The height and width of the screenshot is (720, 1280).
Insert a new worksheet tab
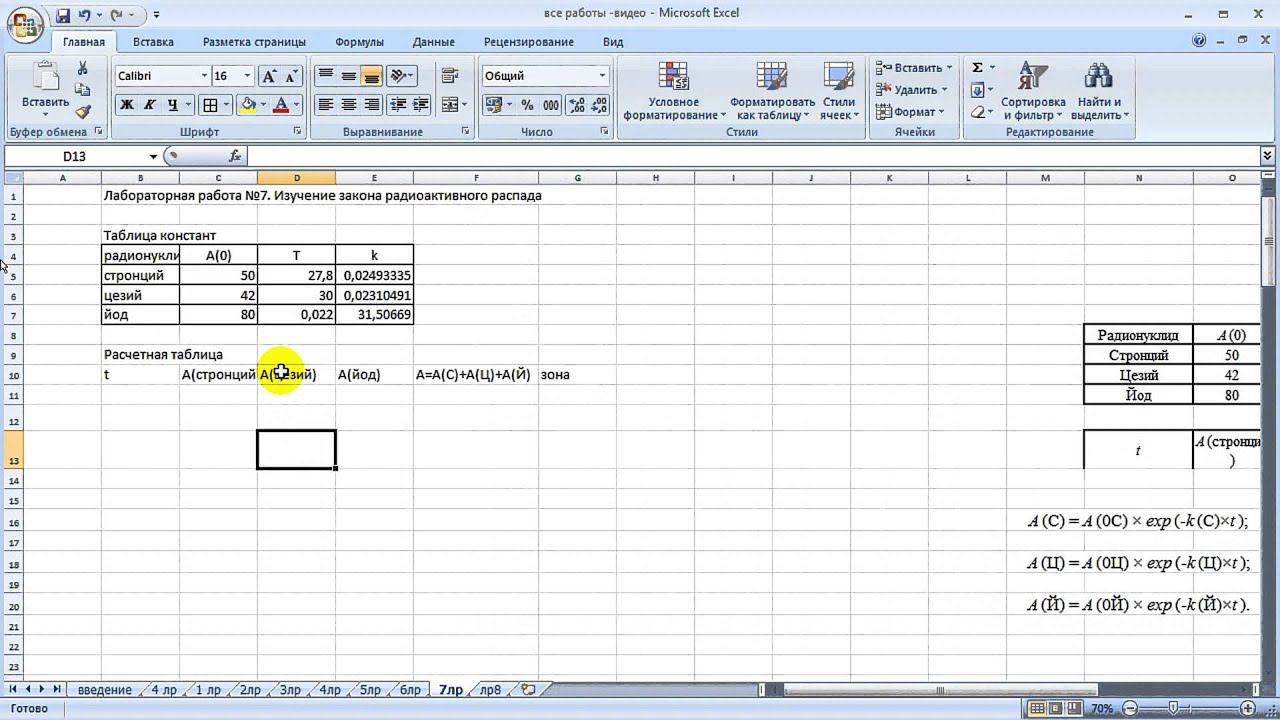(x=528, y=690)
